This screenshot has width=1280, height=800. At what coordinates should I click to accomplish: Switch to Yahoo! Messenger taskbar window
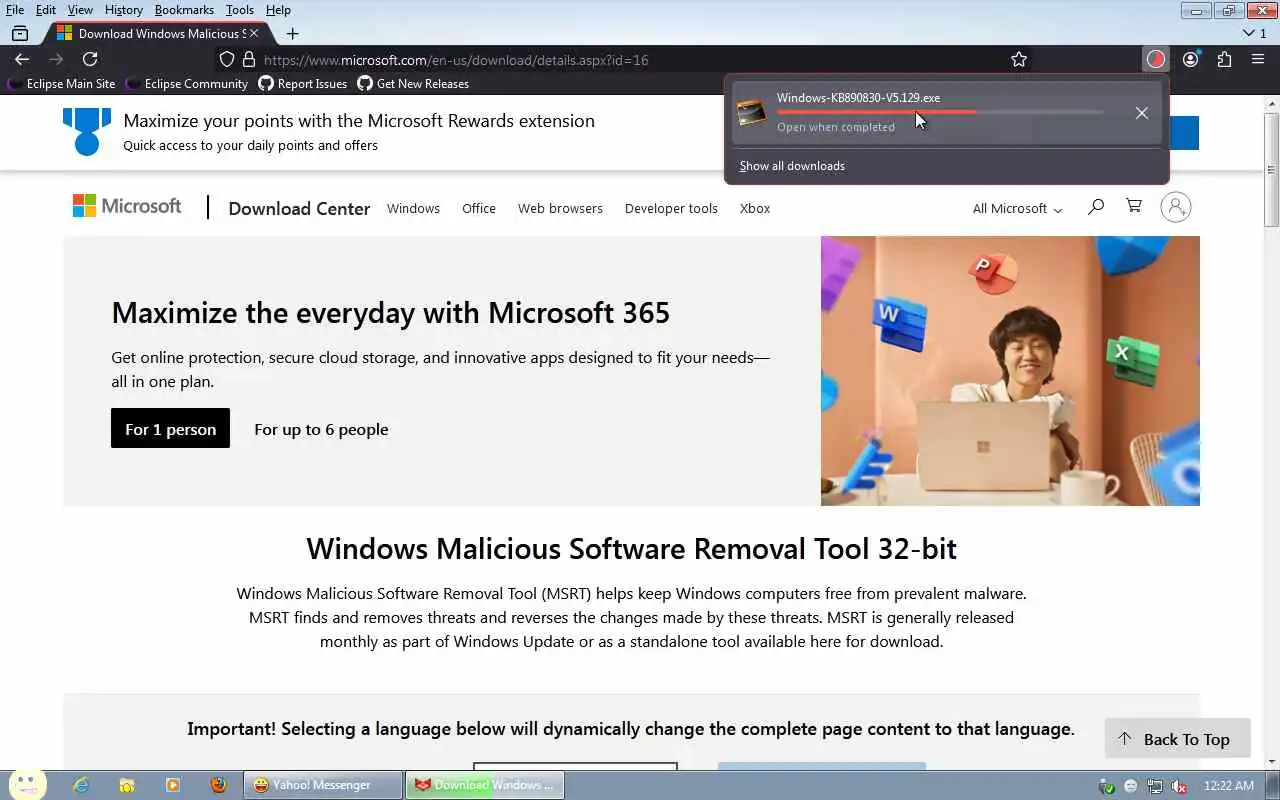click(323, 785)
